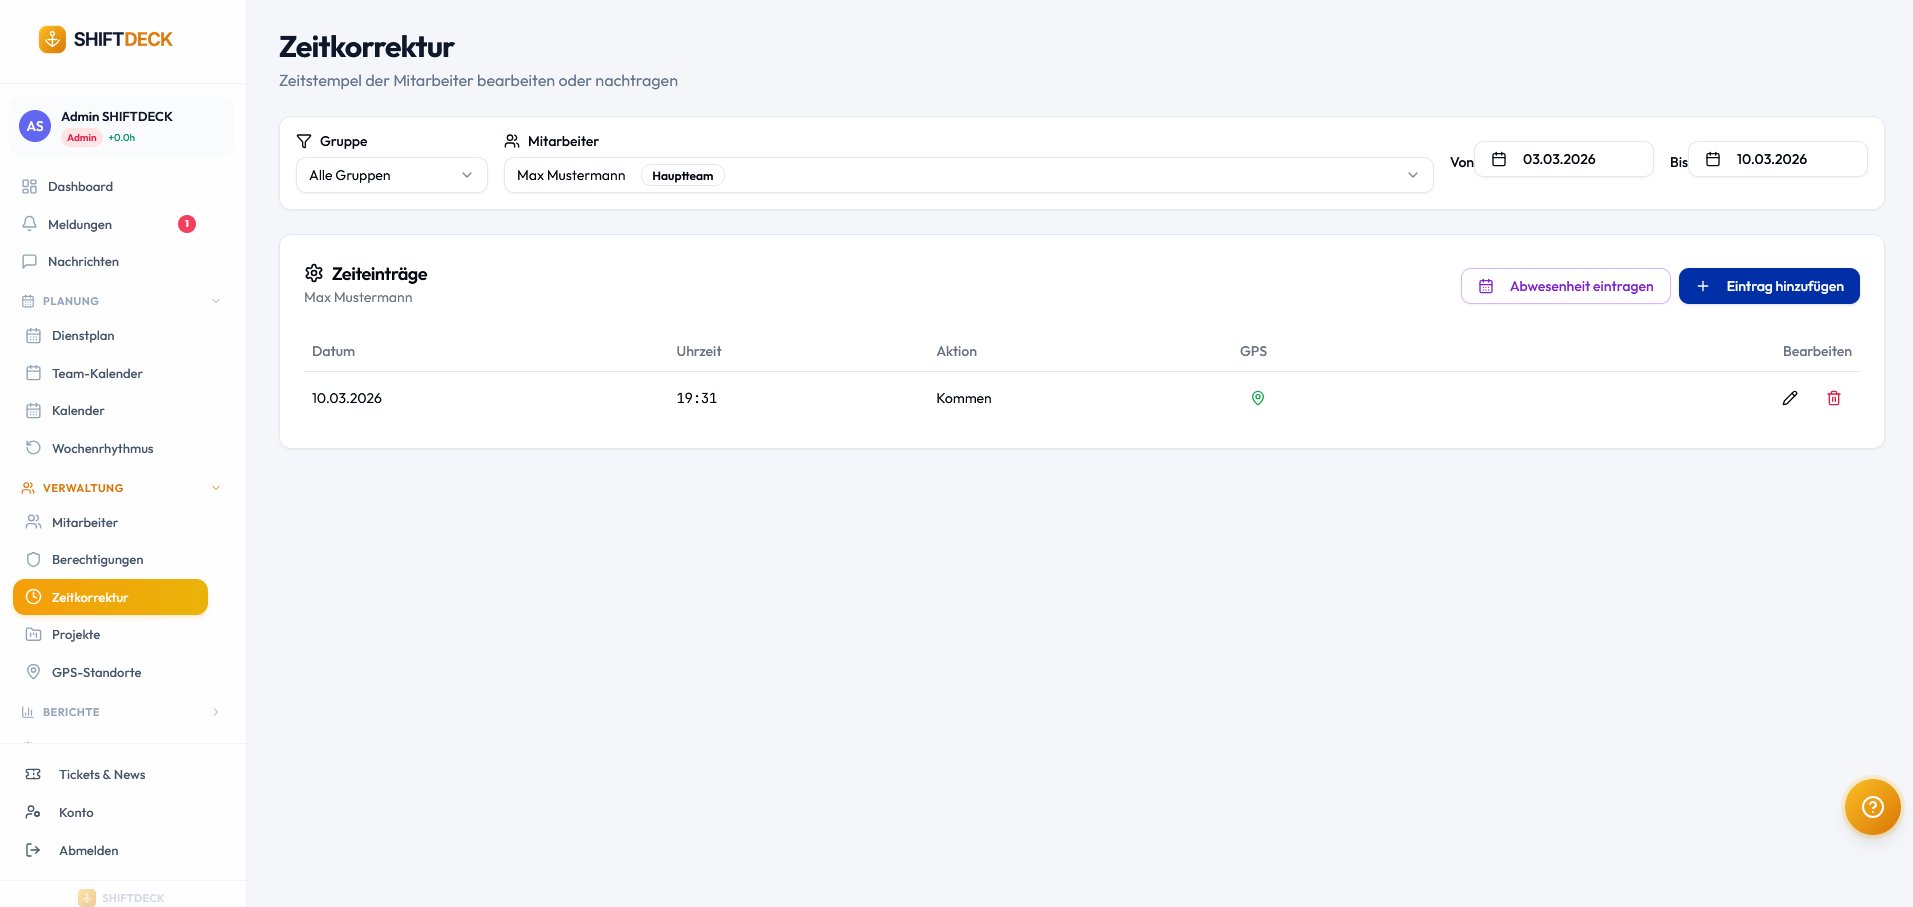Open the orange help question mark button

(x=1872, y=807)
